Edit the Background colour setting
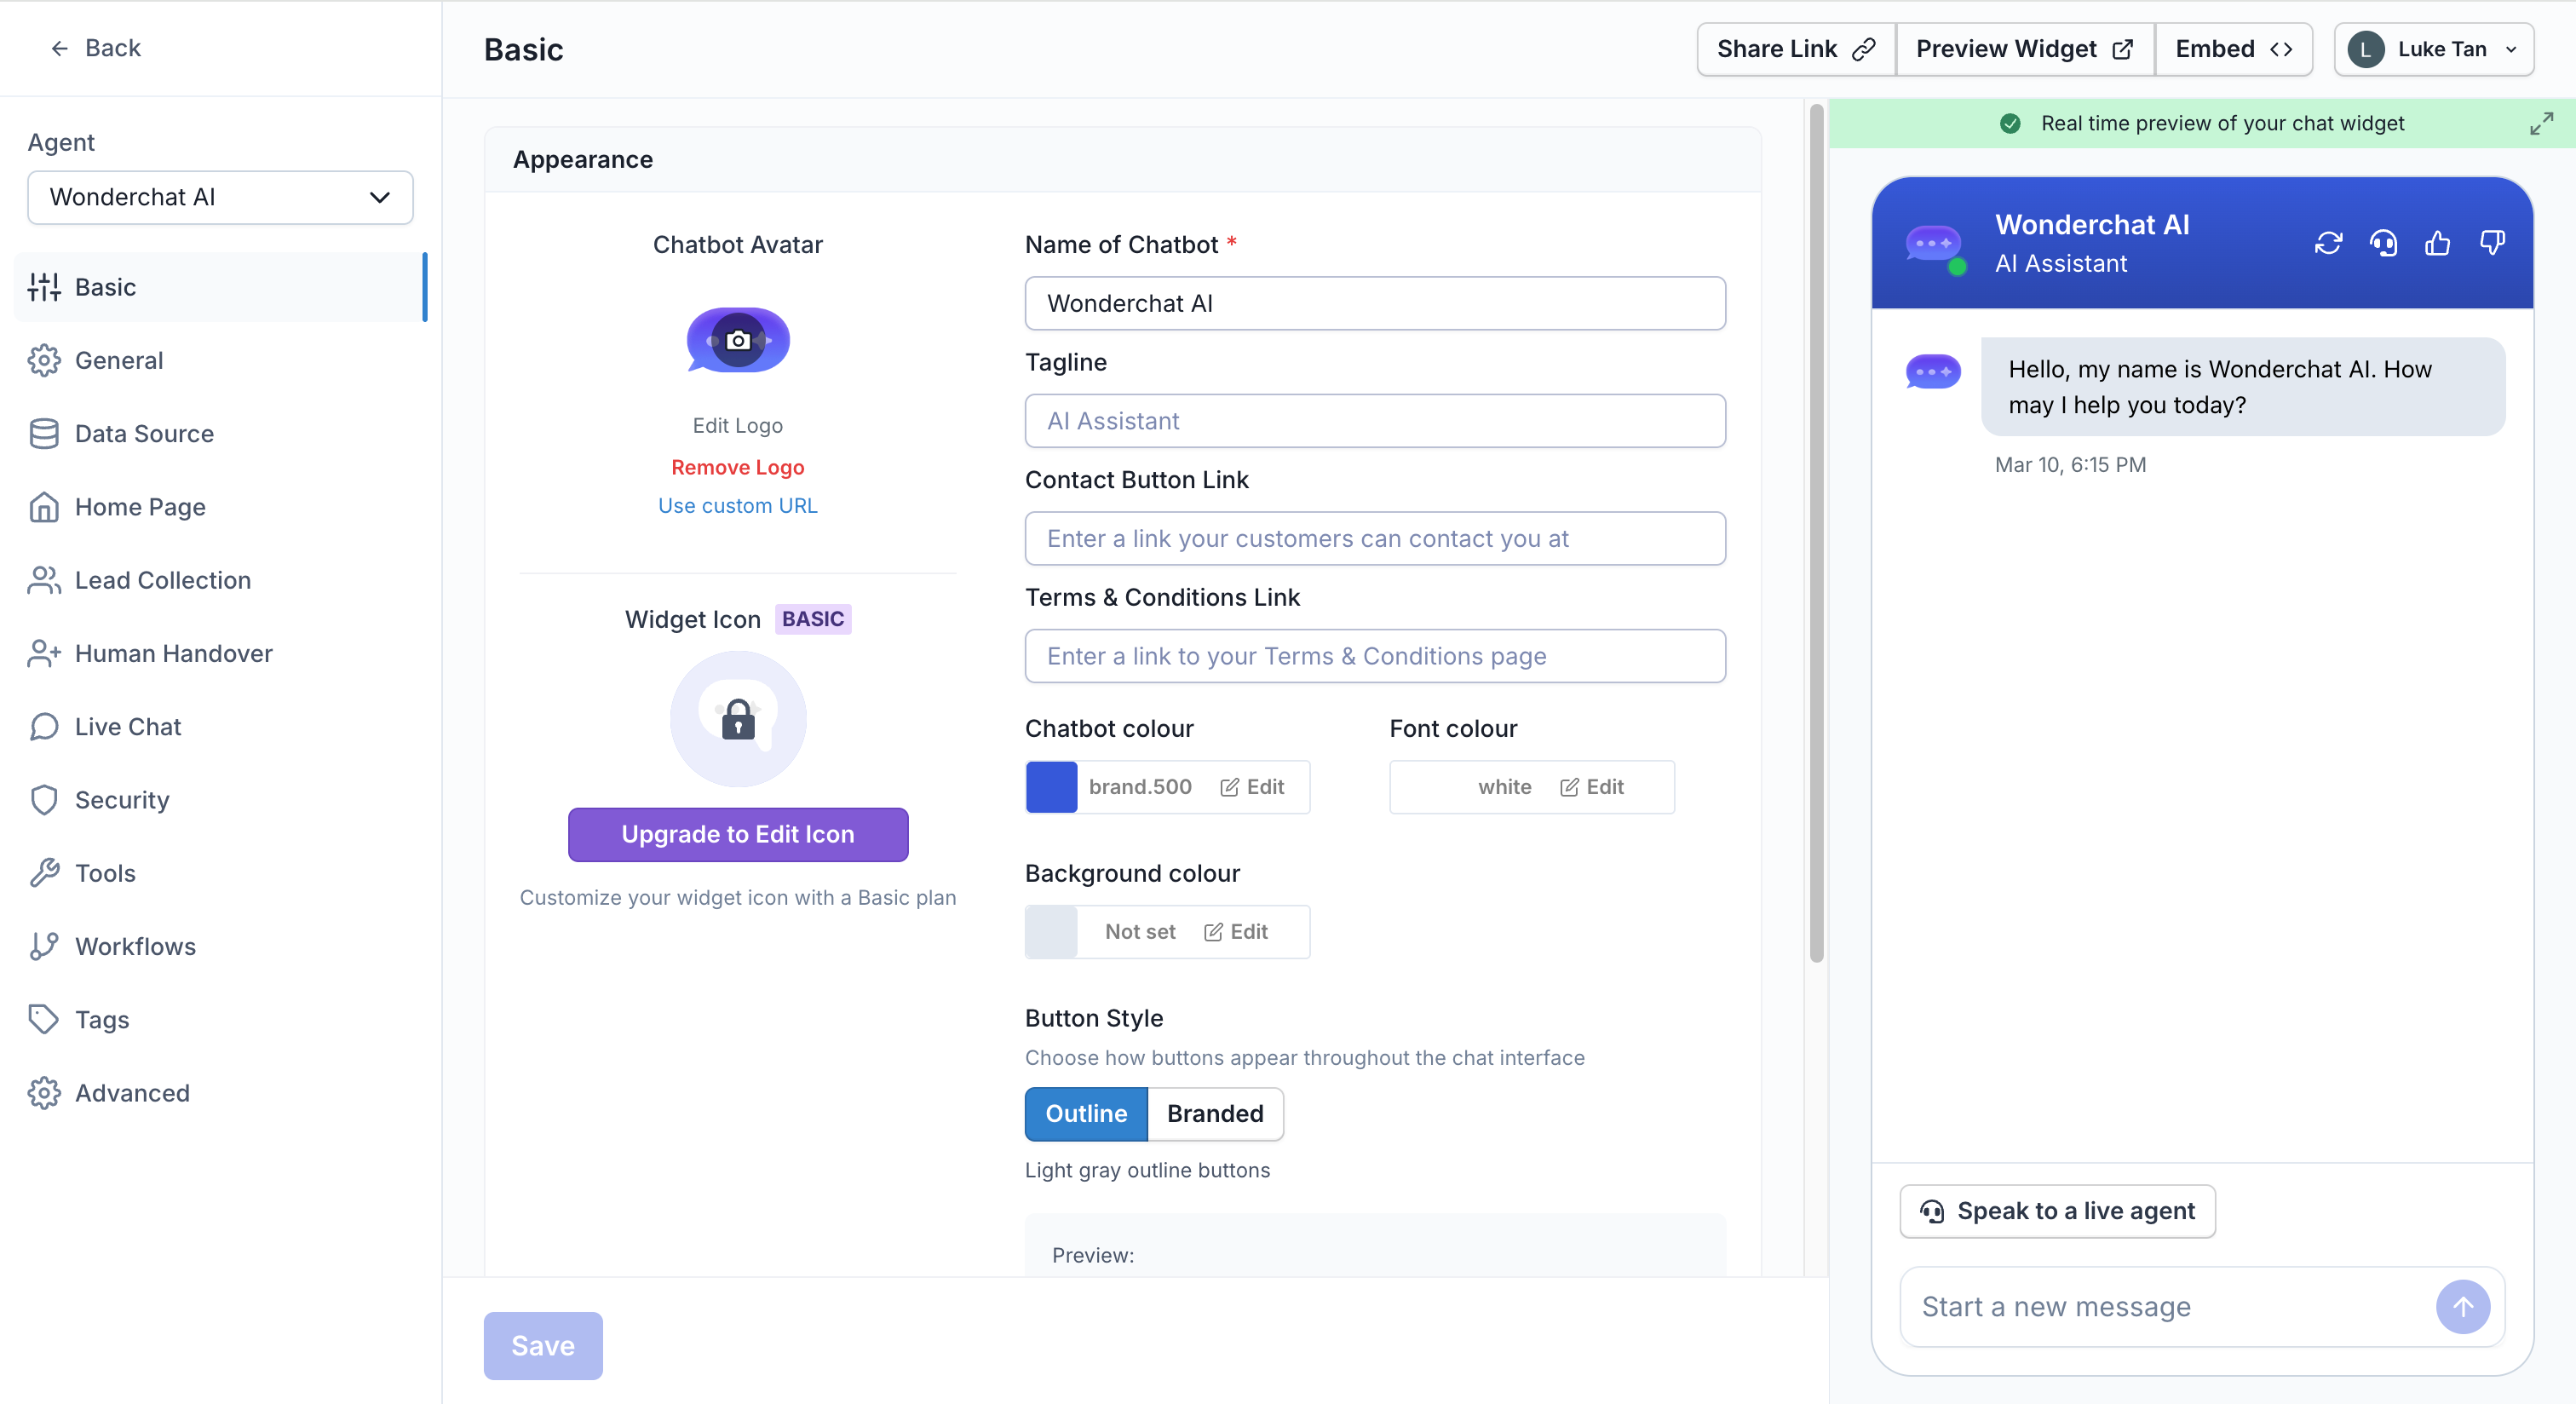 1236,932
